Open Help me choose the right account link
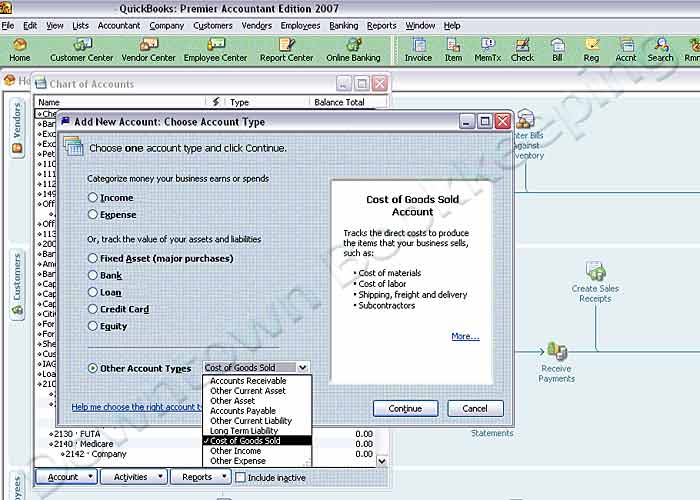Viewport: 700px width, 500px height. click(x=137, y=407)
